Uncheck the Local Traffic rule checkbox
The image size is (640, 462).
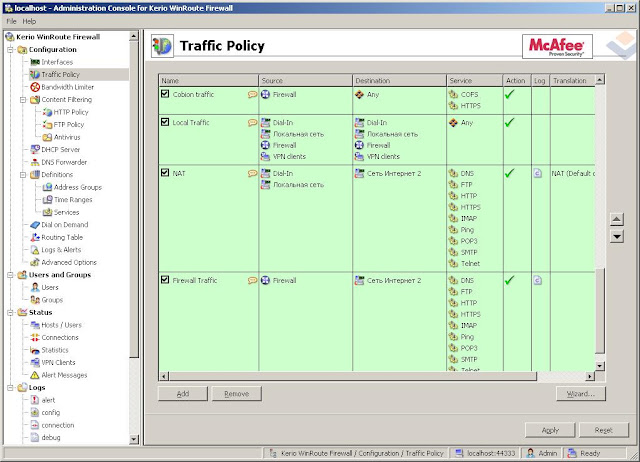pos(165,122)
